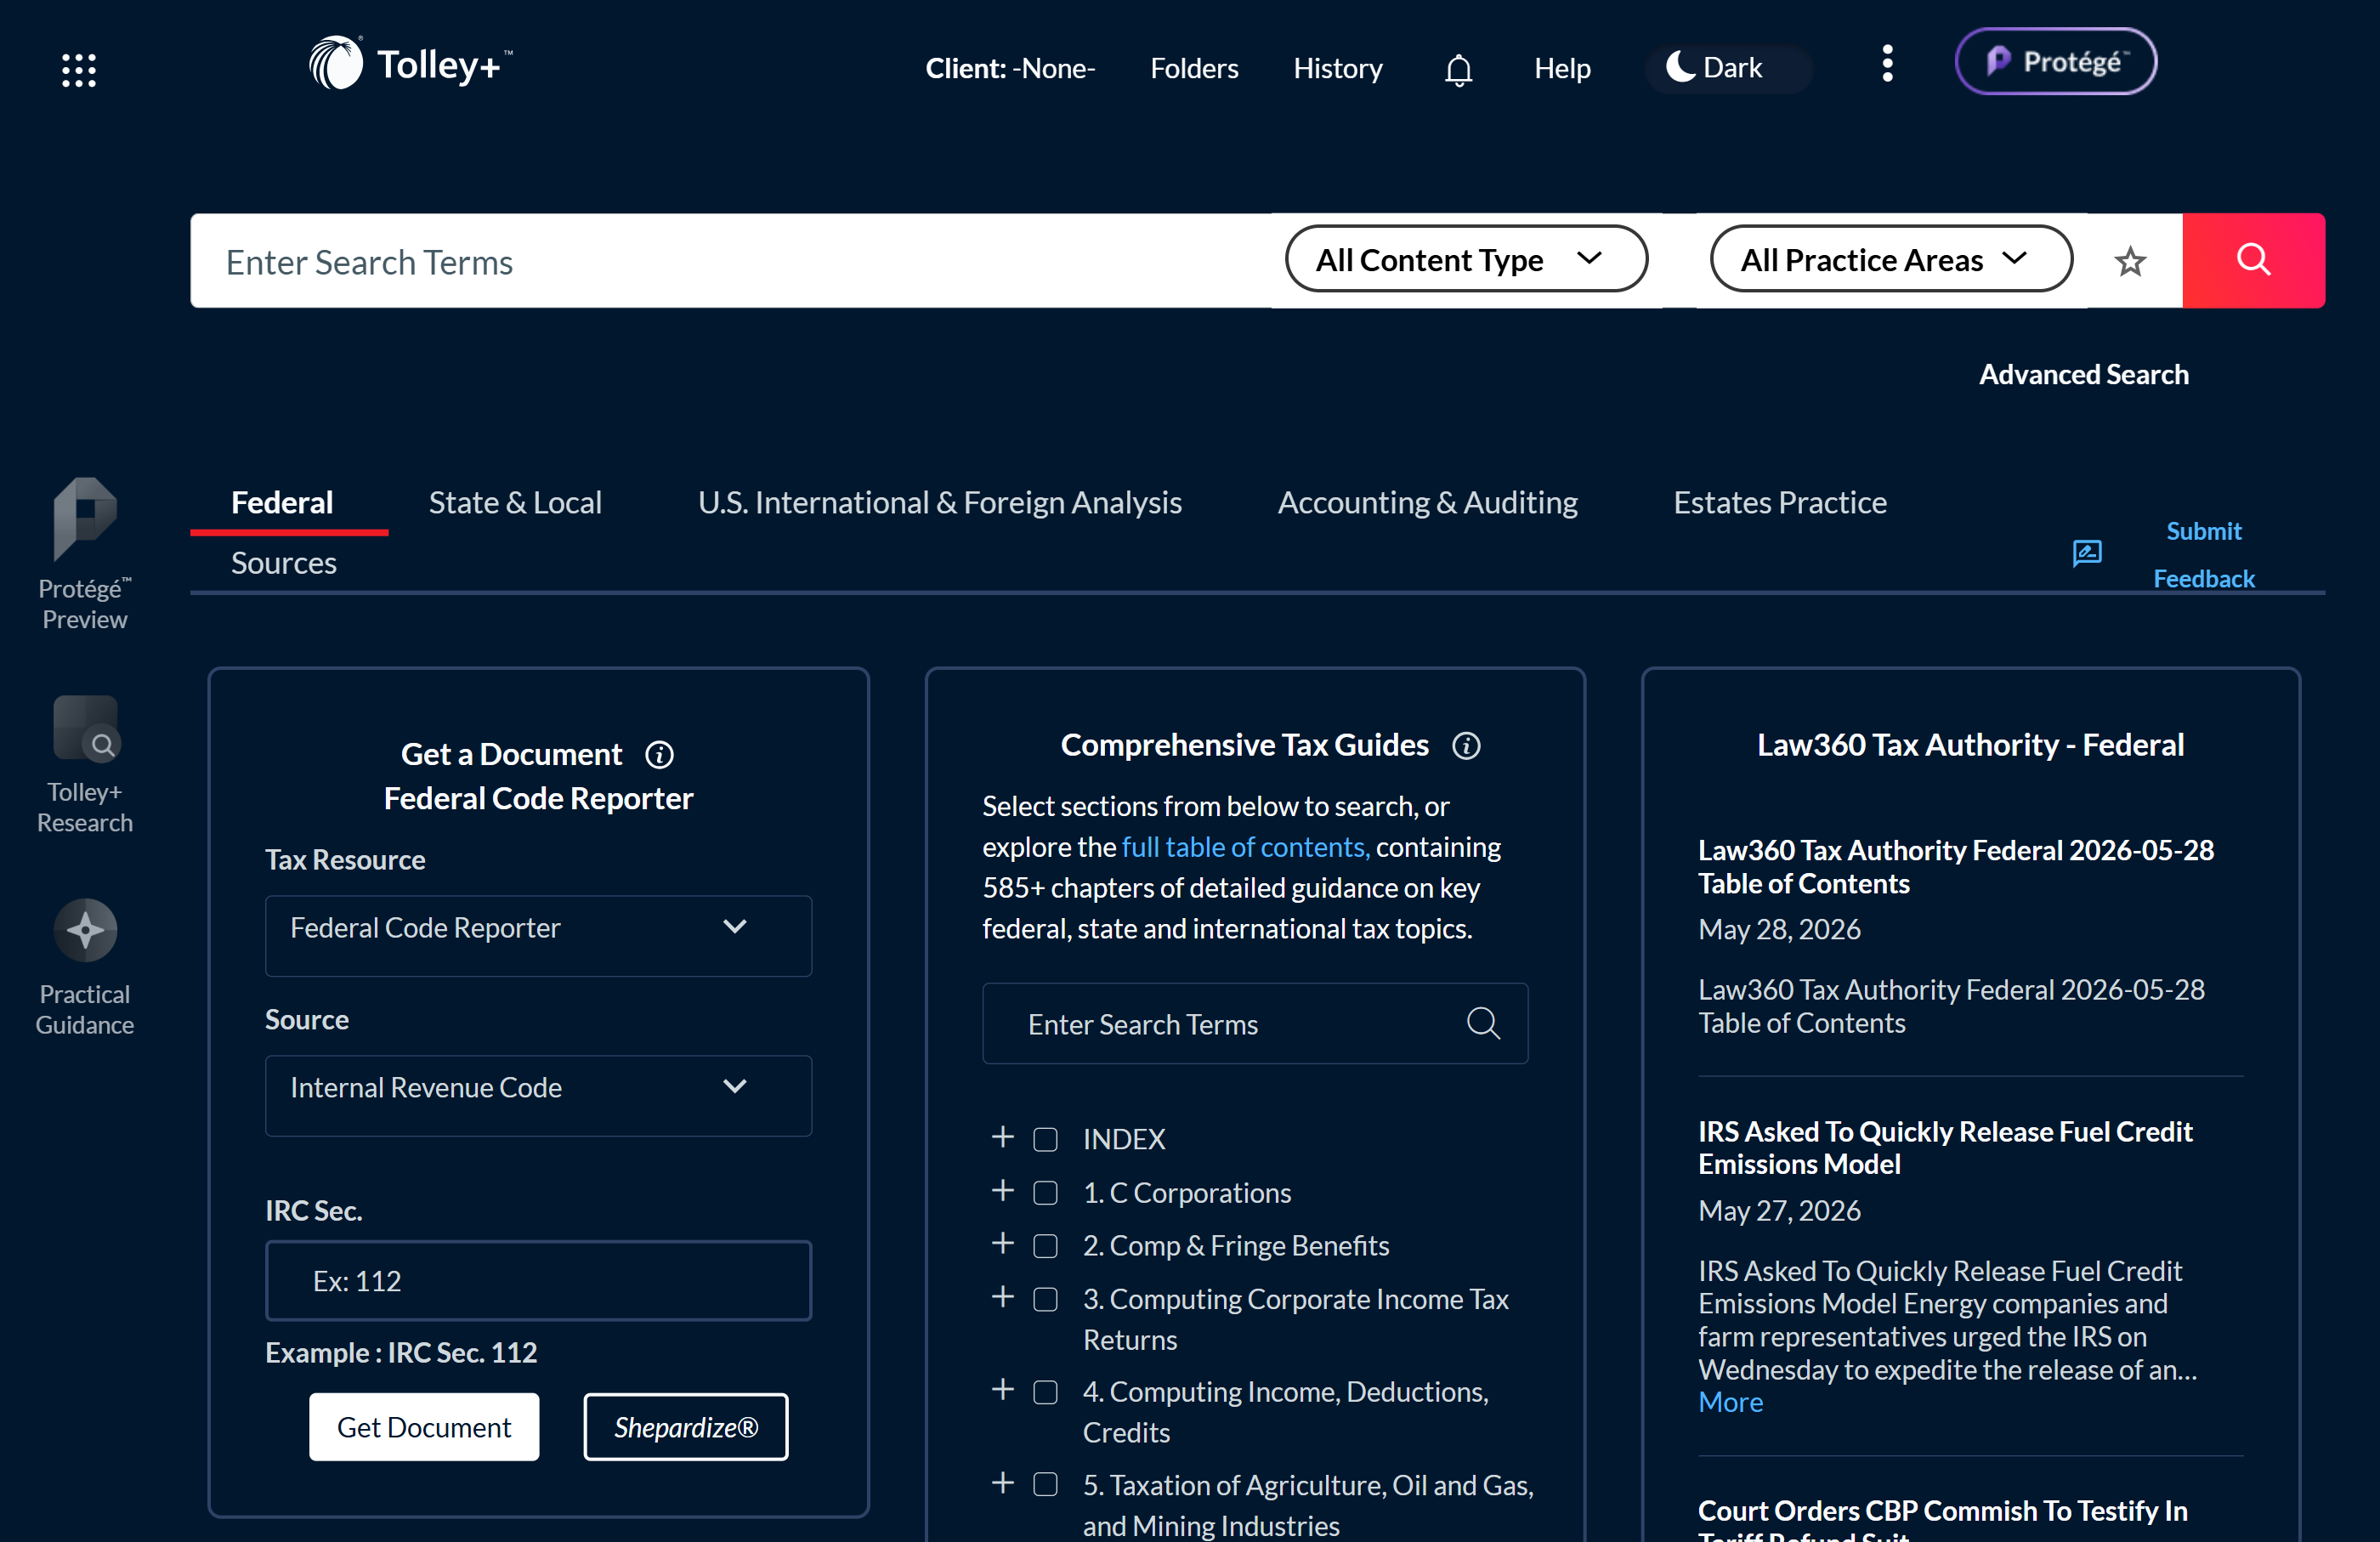Open All Practice Areas dropdown

pos(1891,260)
